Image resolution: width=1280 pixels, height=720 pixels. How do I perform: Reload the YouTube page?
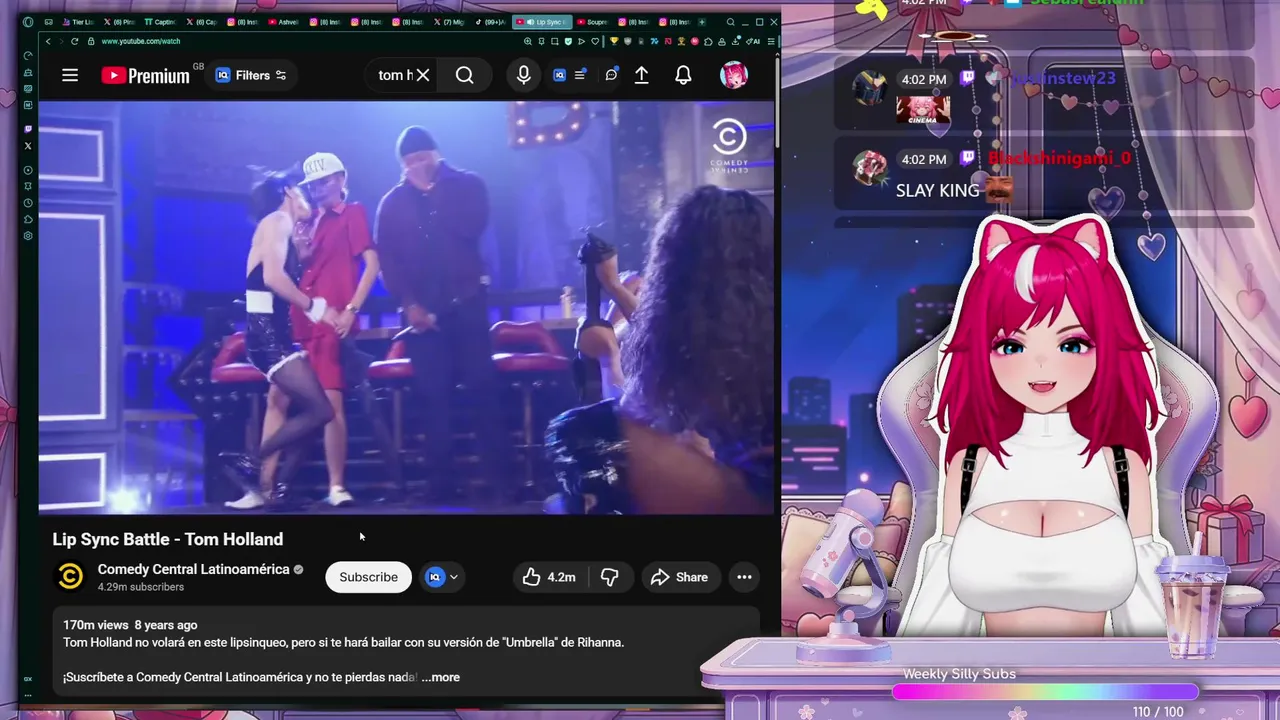click(x=74, y=41)
